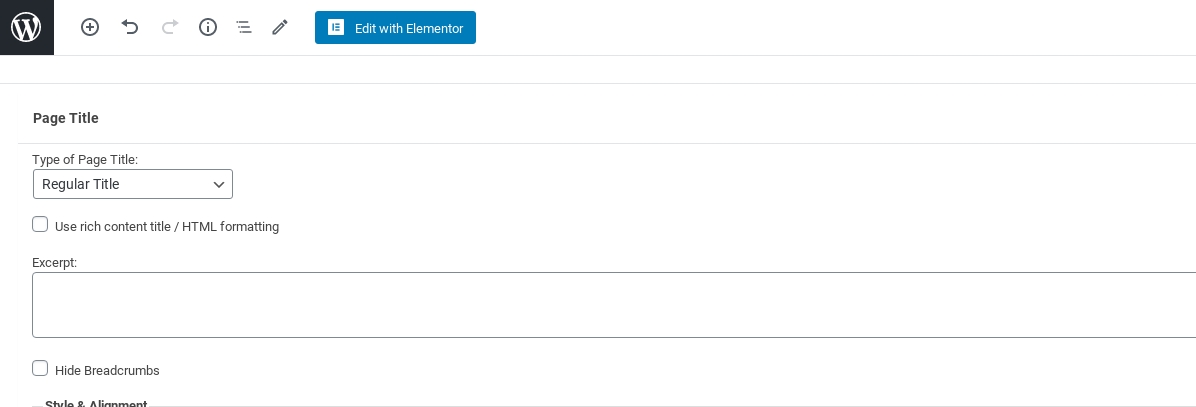The width and height of the screenshot is (1196, 407).
Task: Undo the last change
Action: click(x=130, y=28)
